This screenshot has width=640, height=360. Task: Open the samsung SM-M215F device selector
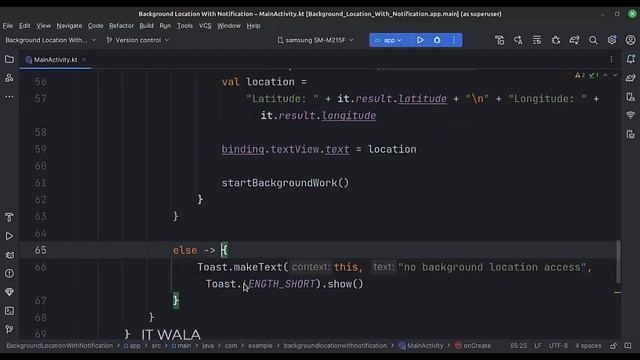click(x=315, y=40)
